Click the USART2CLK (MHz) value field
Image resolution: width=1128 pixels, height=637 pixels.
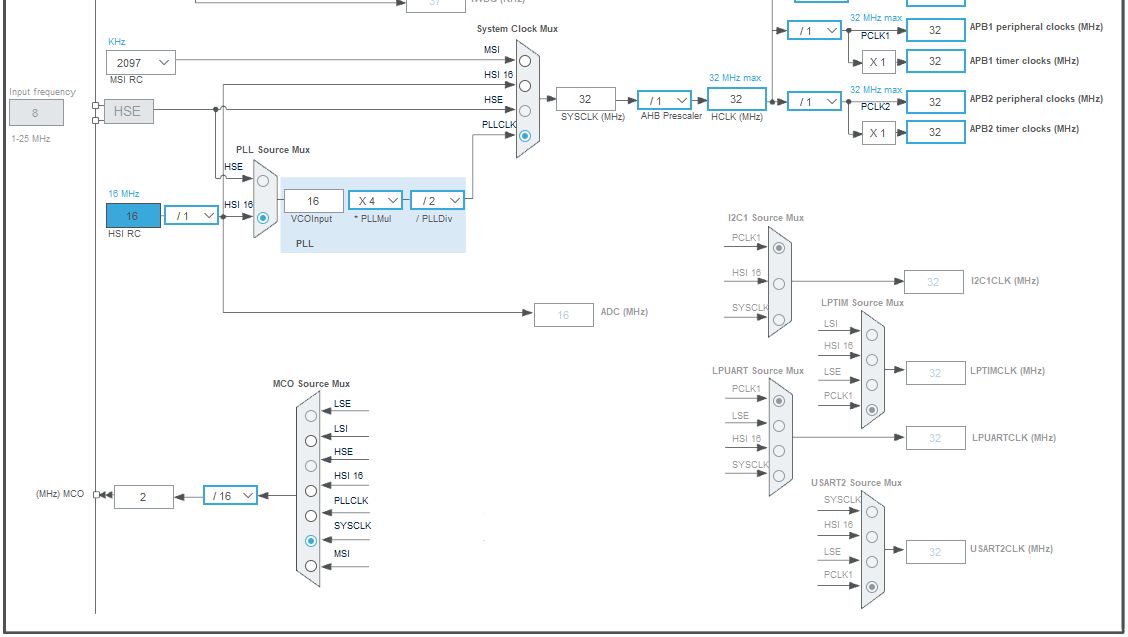point(935,552)
